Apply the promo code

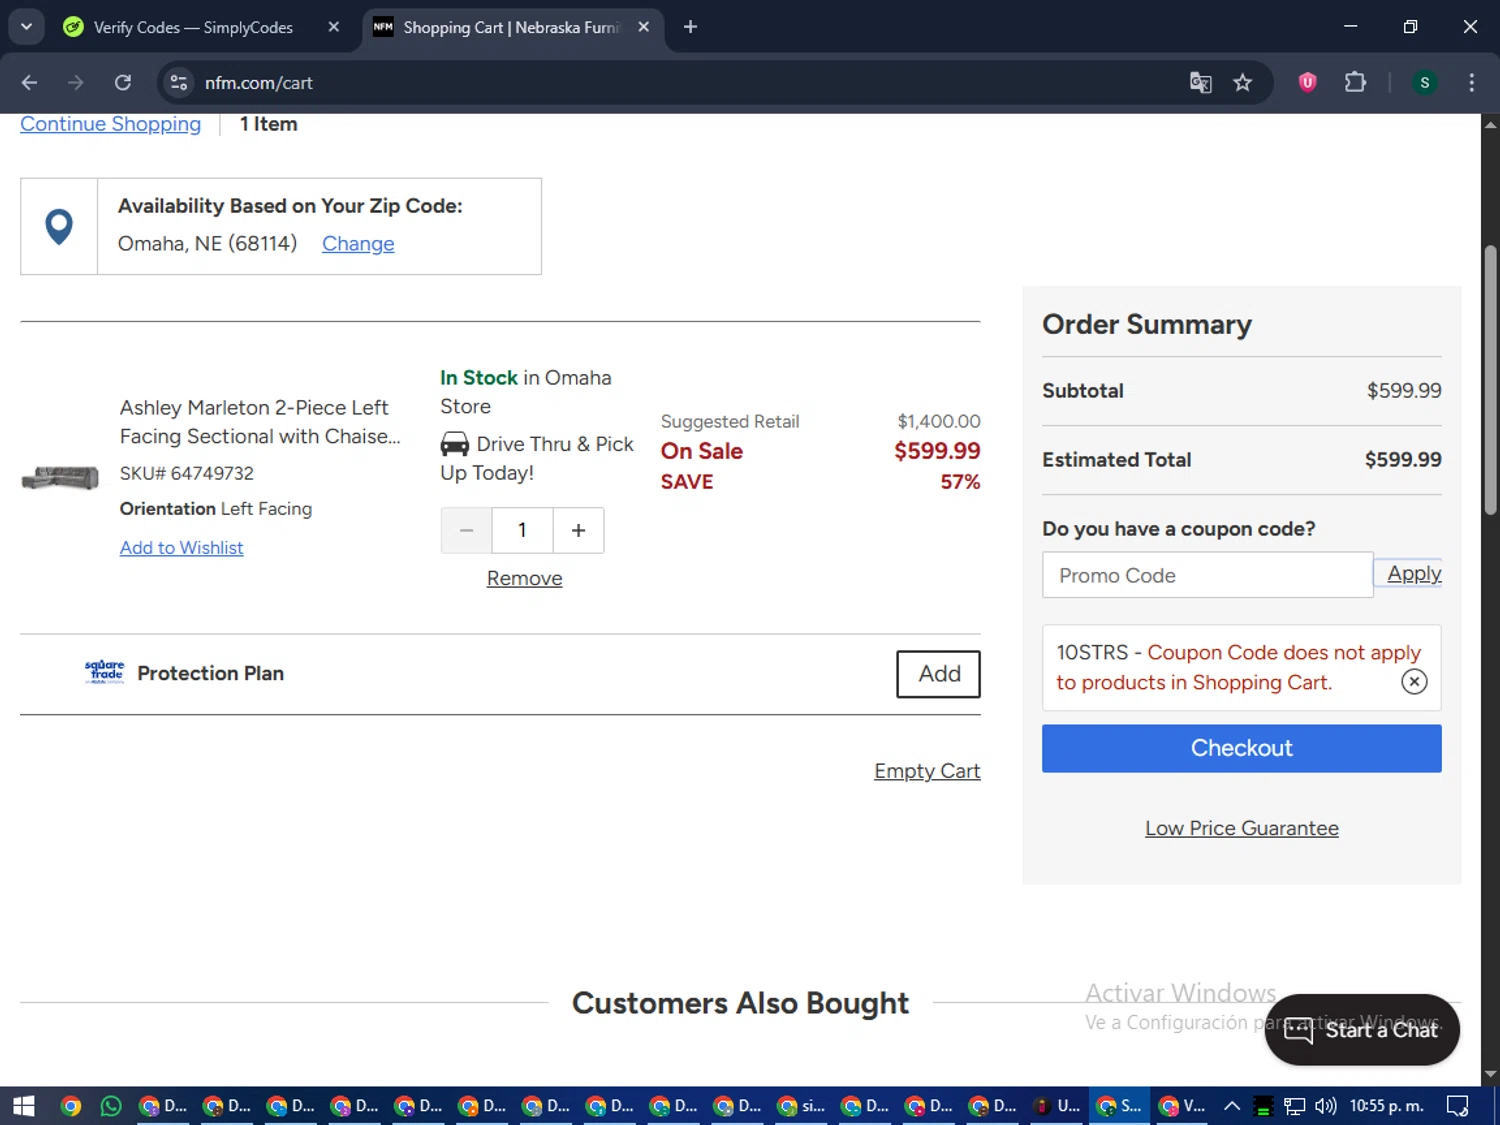pyautogui.click(x=1413, y=574)
